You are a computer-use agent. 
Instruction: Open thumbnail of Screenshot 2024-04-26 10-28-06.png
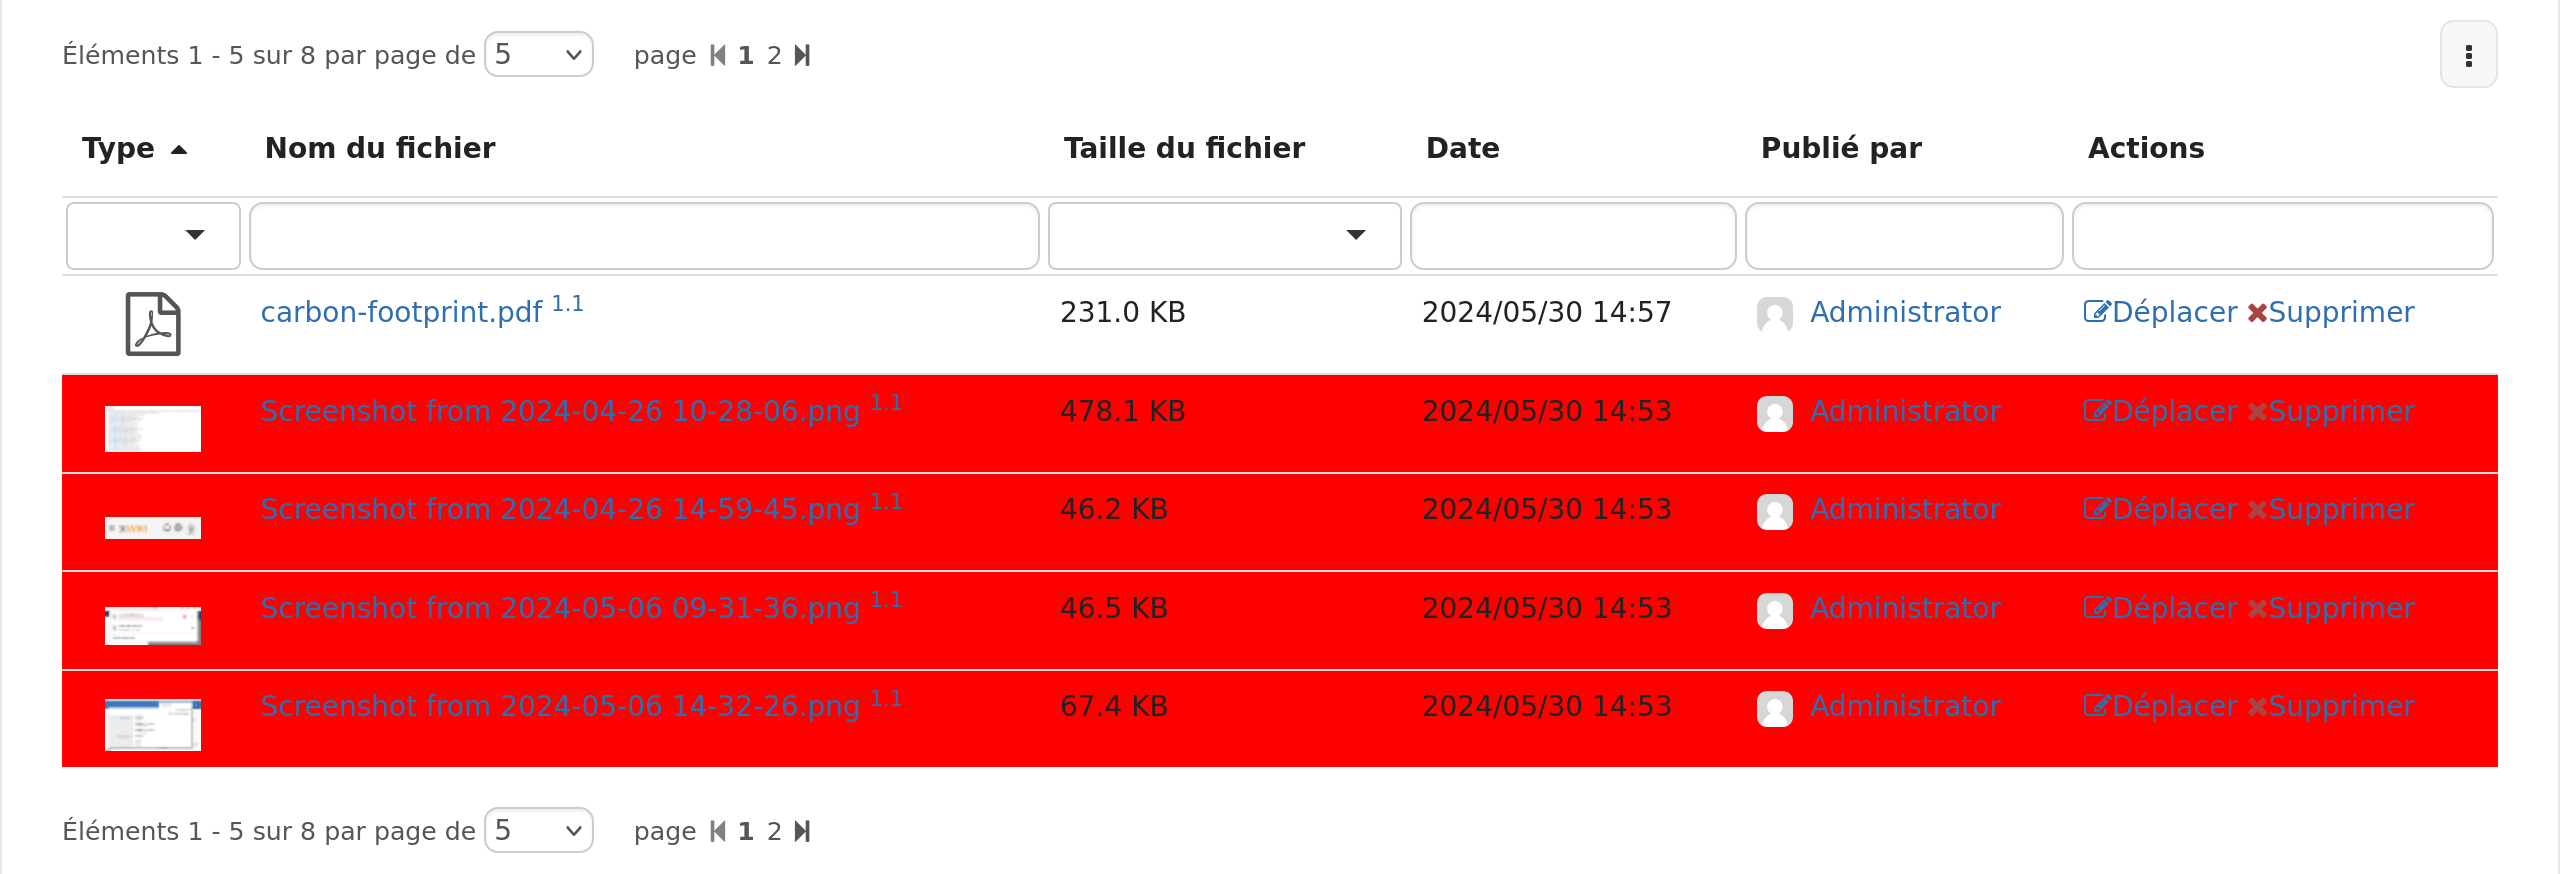153,428
